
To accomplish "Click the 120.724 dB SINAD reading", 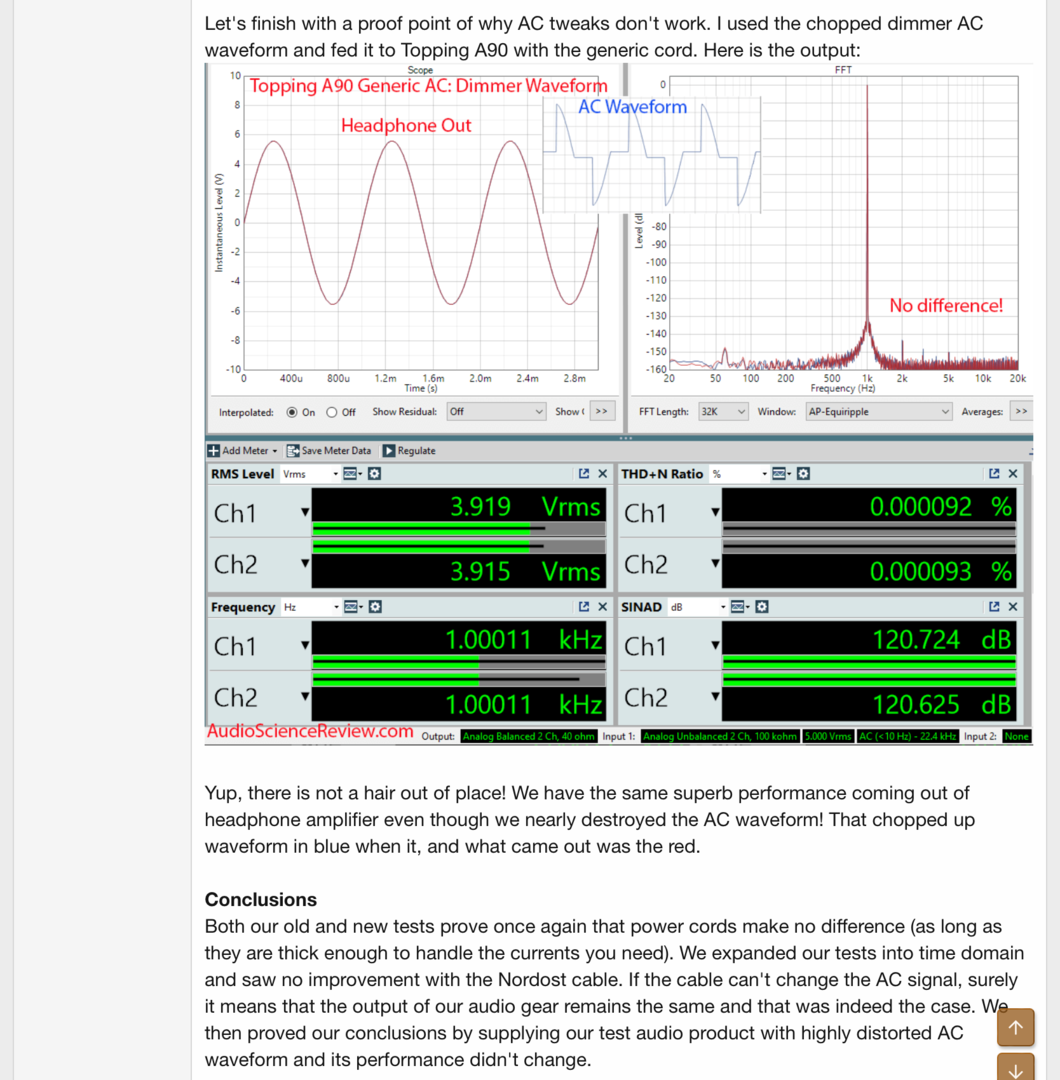I will (942, 640).
